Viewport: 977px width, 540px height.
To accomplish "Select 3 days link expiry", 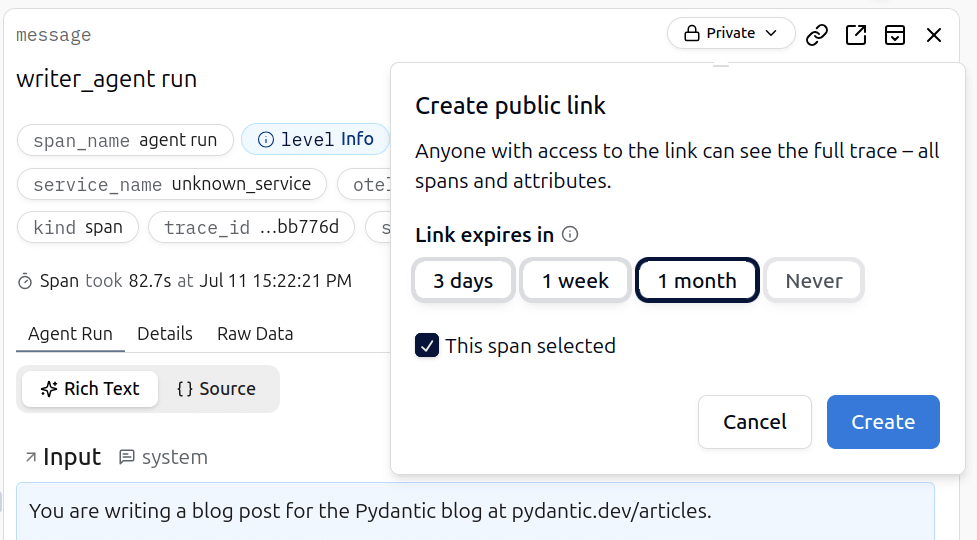I will [x=463, y=281].
